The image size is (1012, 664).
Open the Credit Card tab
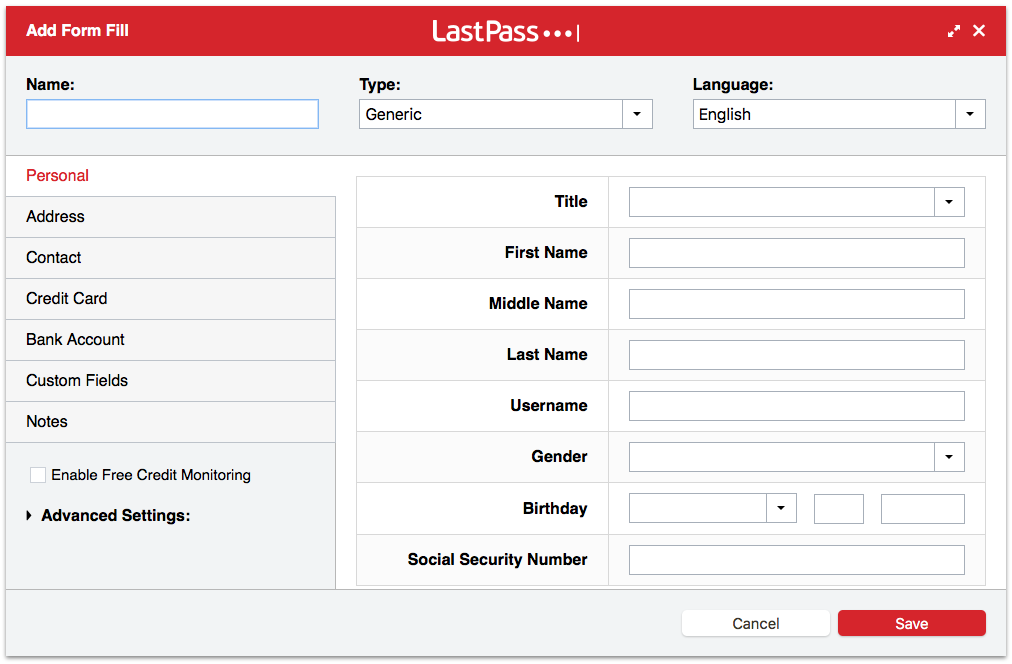coord(170,299)
